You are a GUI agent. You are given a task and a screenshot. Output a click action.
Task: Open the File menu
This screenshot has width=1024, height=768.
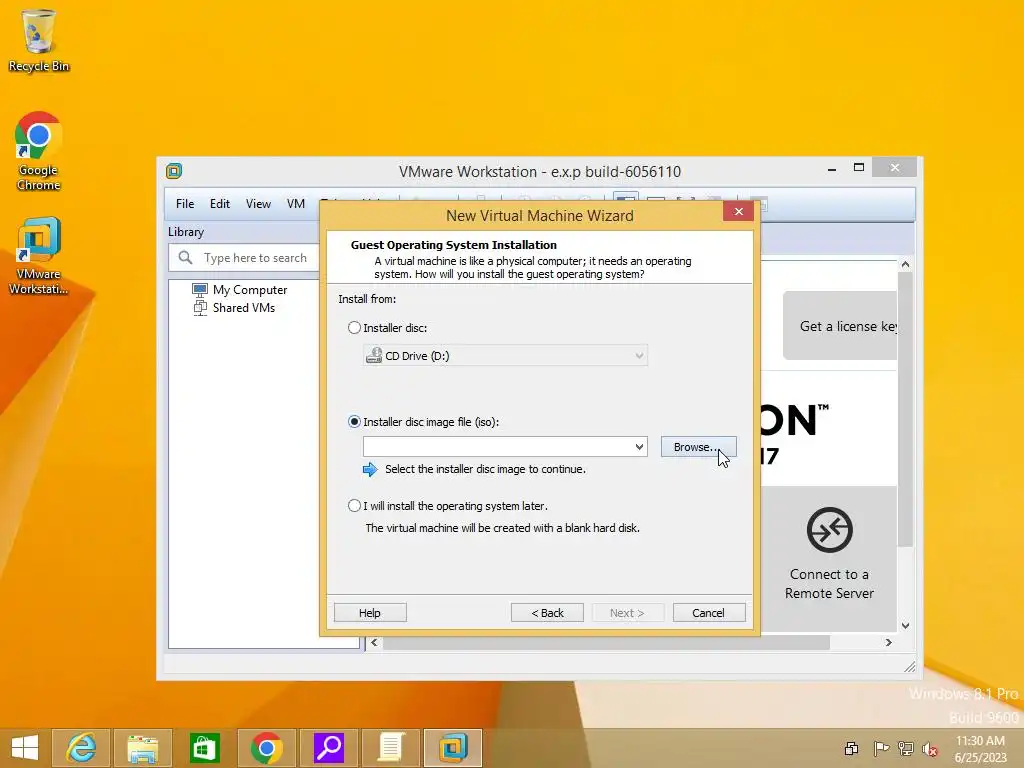pyautogui.click(x=185, y=204)
